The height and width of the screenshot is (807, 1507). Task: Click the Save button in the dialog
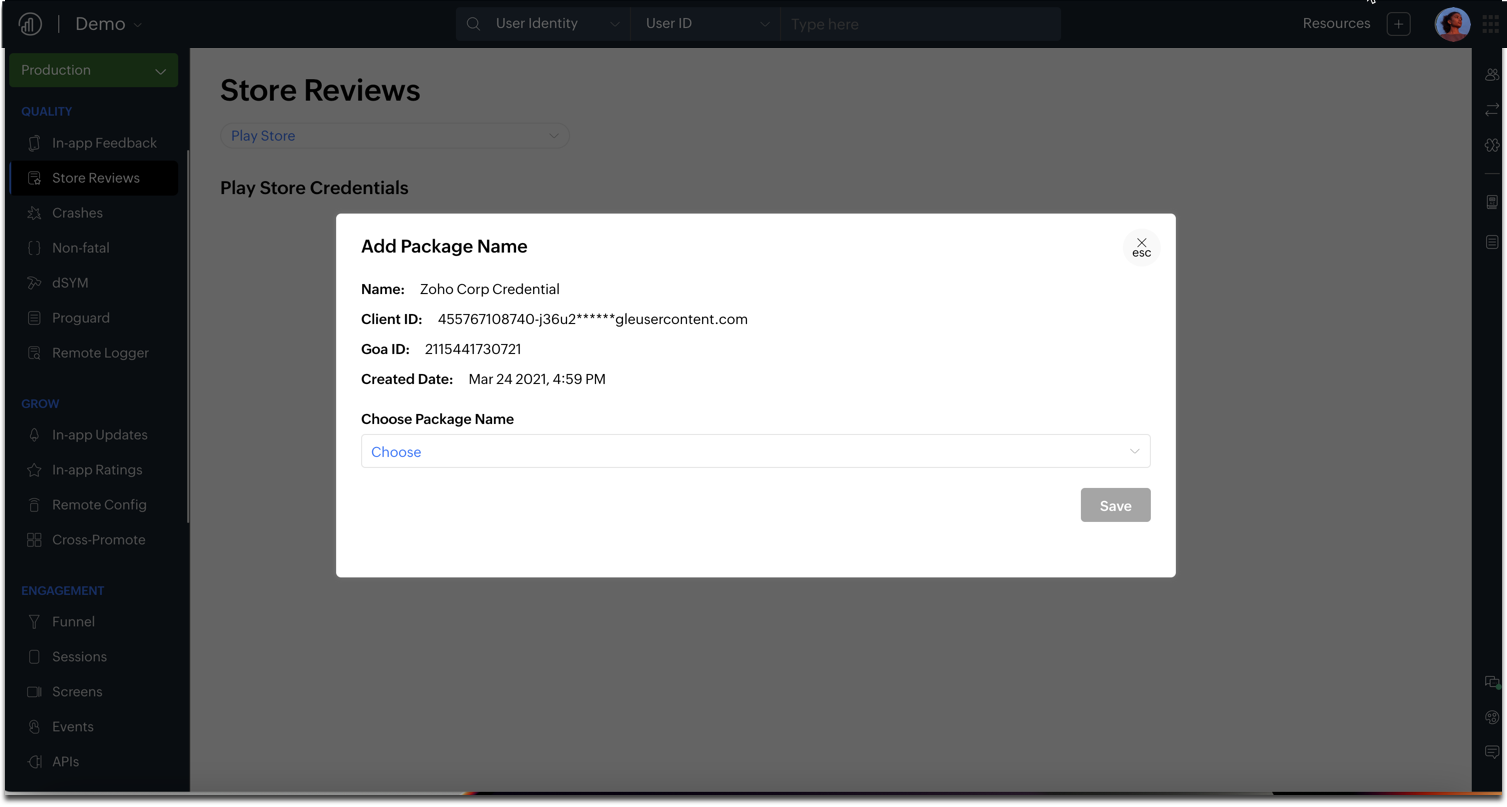point(1115,505)
